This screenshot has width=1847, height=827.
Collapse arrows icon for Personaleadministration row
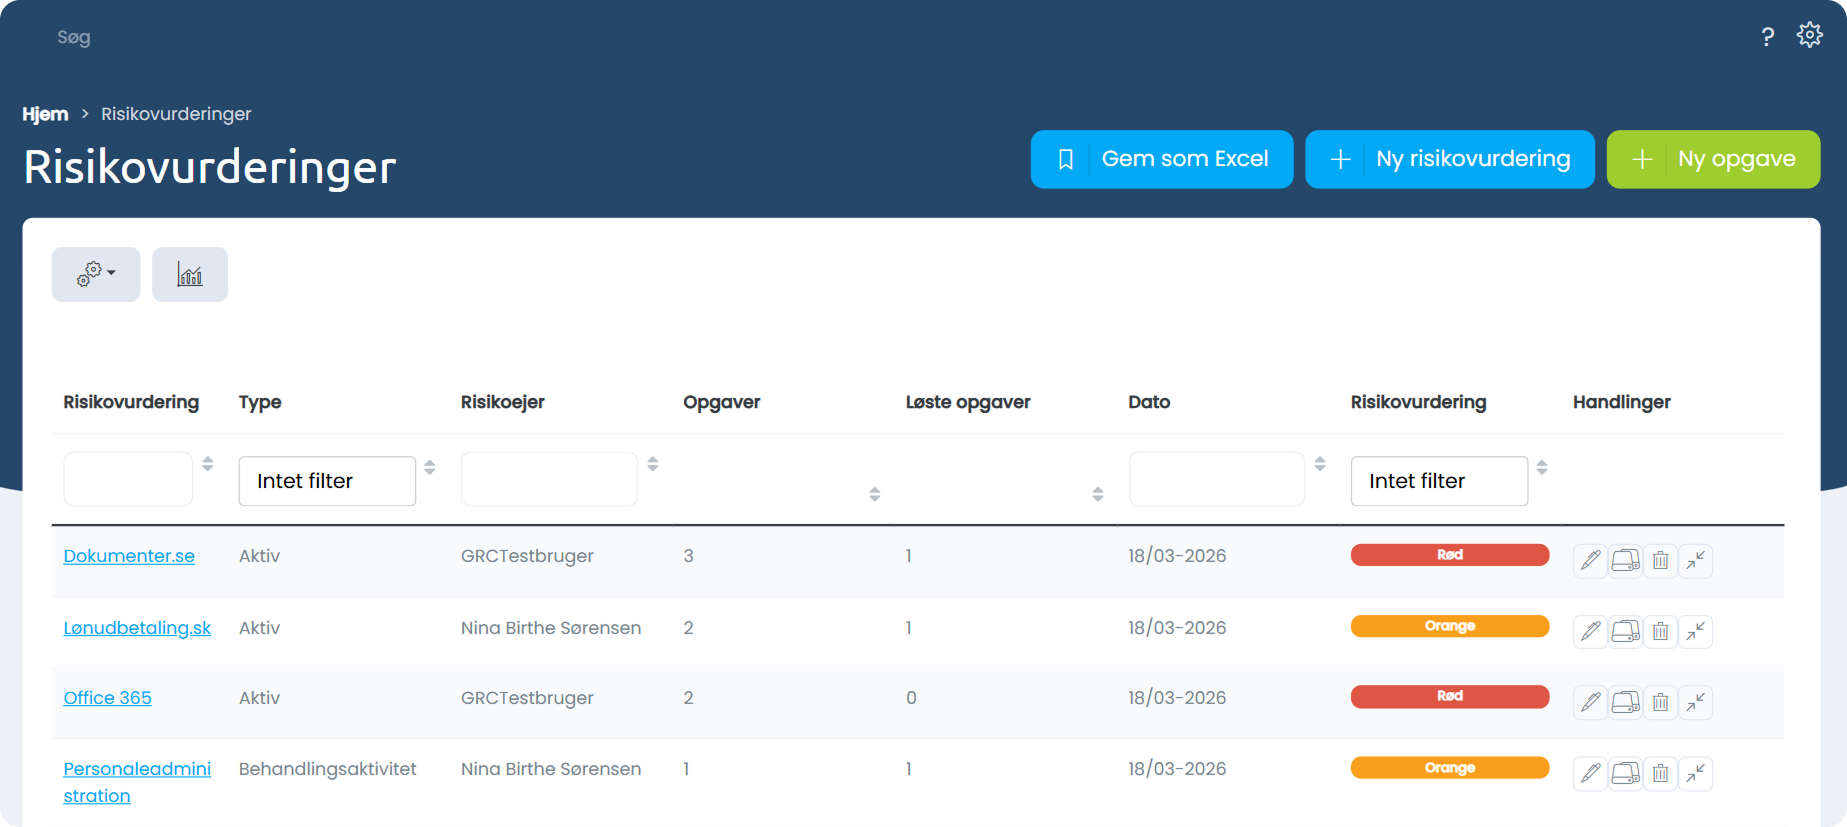point(1695,773)
